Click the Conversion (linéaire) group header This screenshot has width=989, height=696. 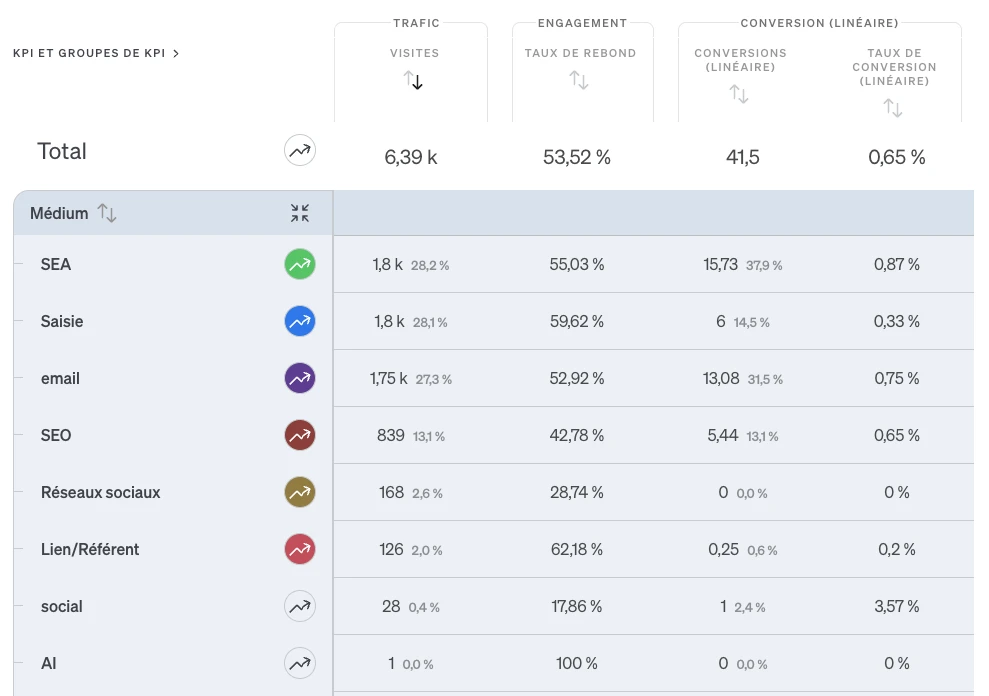click(x=819, y=23)
